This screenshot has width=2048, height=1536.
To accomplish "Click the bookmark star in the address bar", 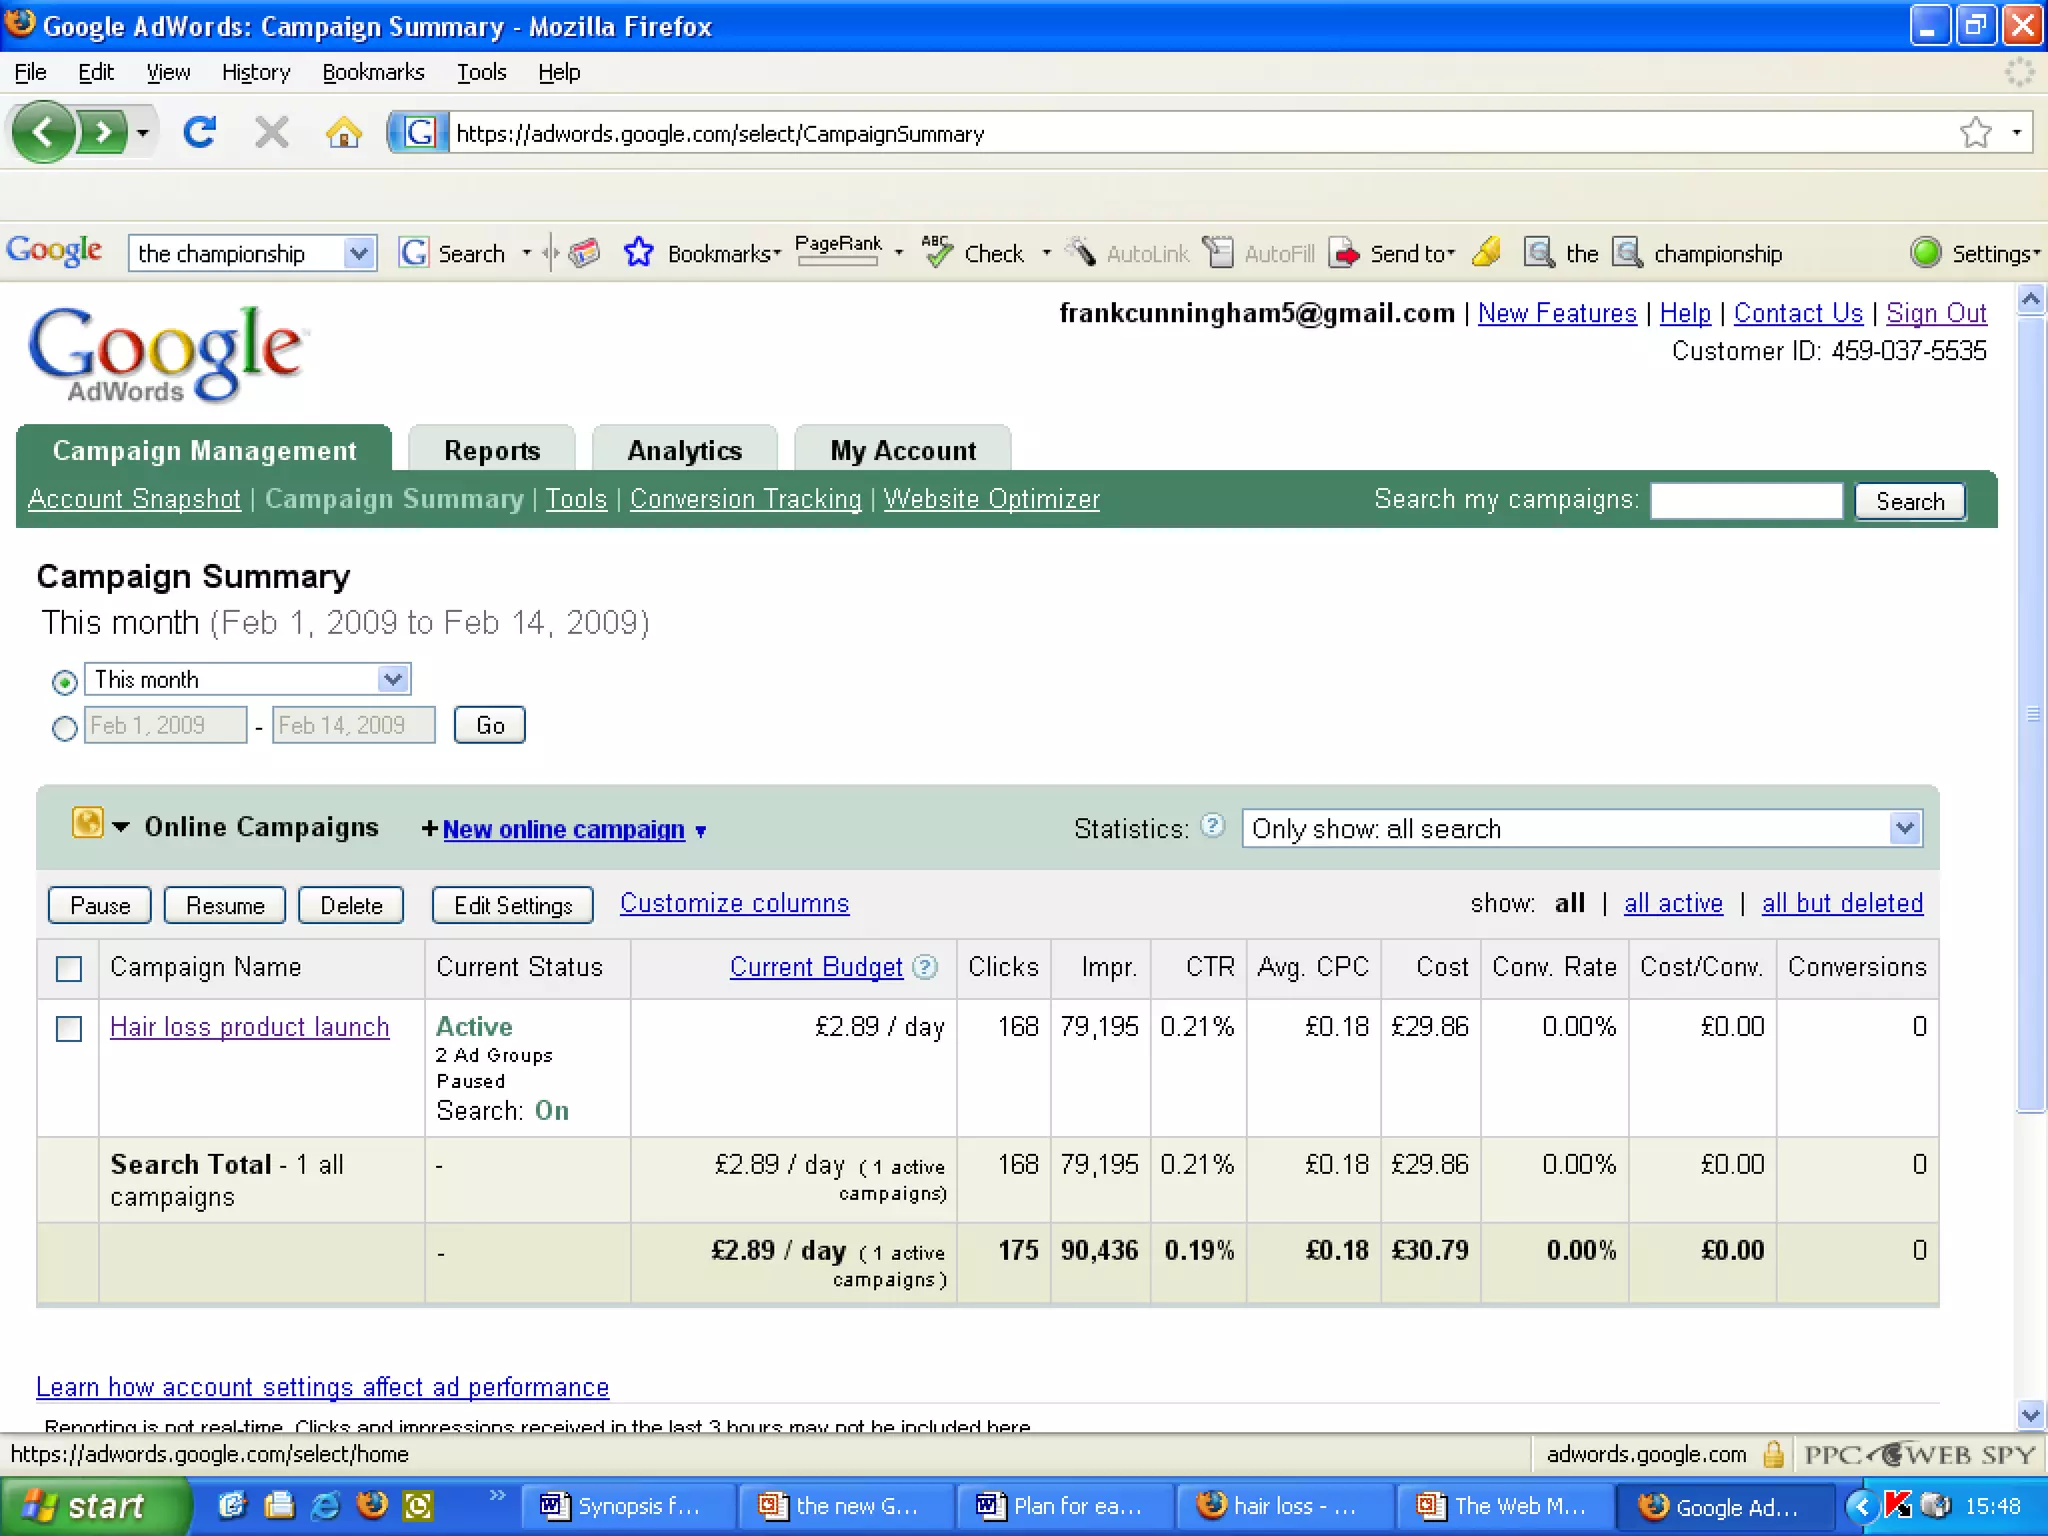I will pos(1975,132).
